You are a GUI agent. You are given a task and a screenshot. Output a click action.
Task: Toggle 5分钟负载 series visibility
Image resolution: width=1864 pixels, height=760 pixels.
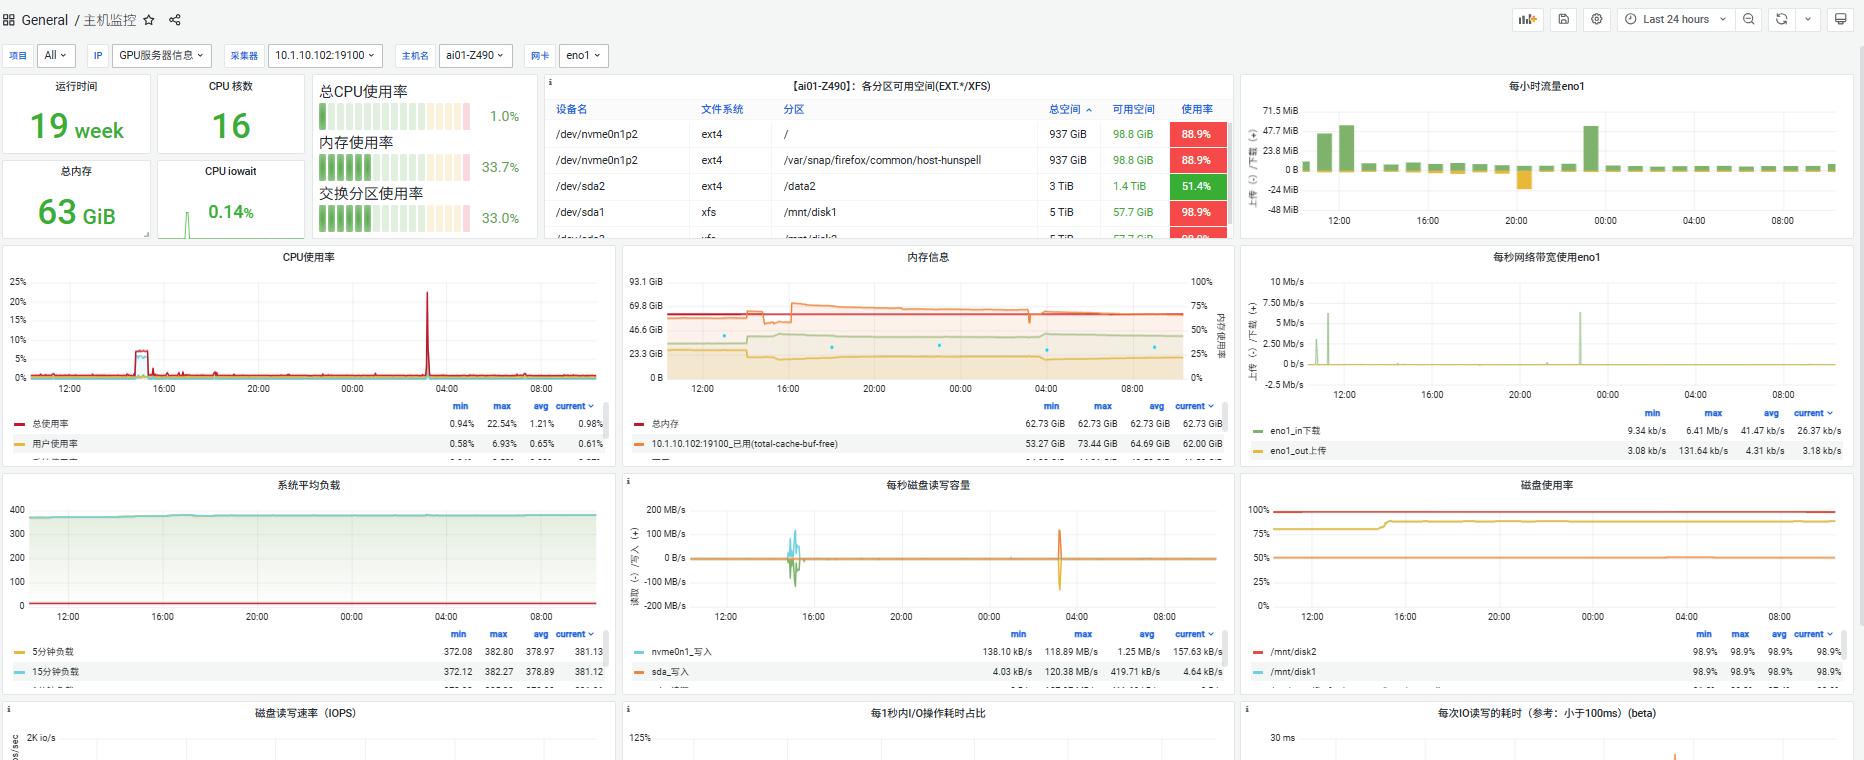53,652
